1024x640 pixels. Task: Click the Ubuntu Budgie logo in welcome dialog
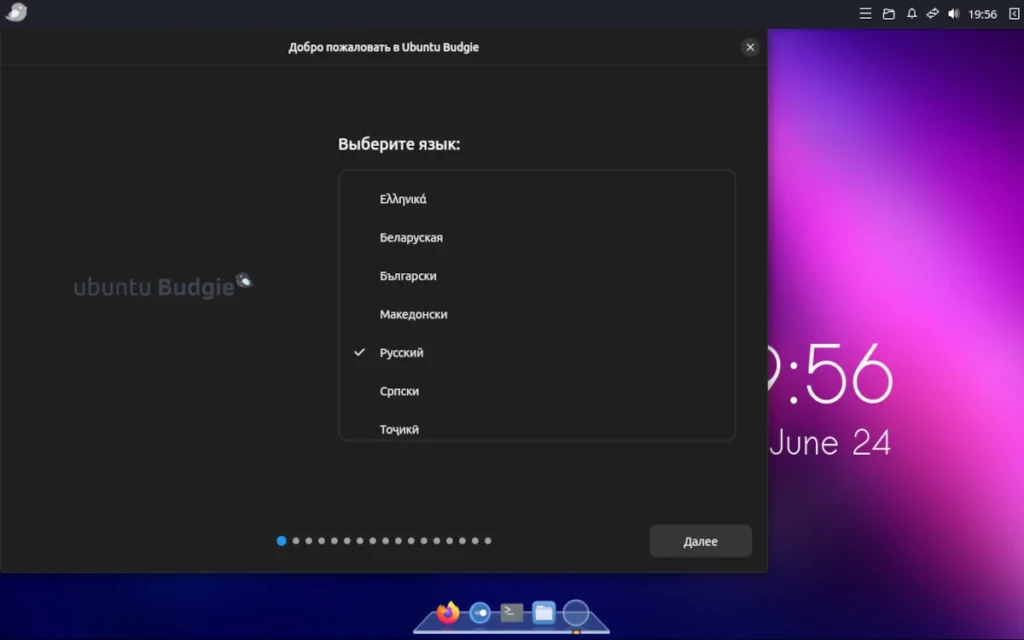point(163,286)
